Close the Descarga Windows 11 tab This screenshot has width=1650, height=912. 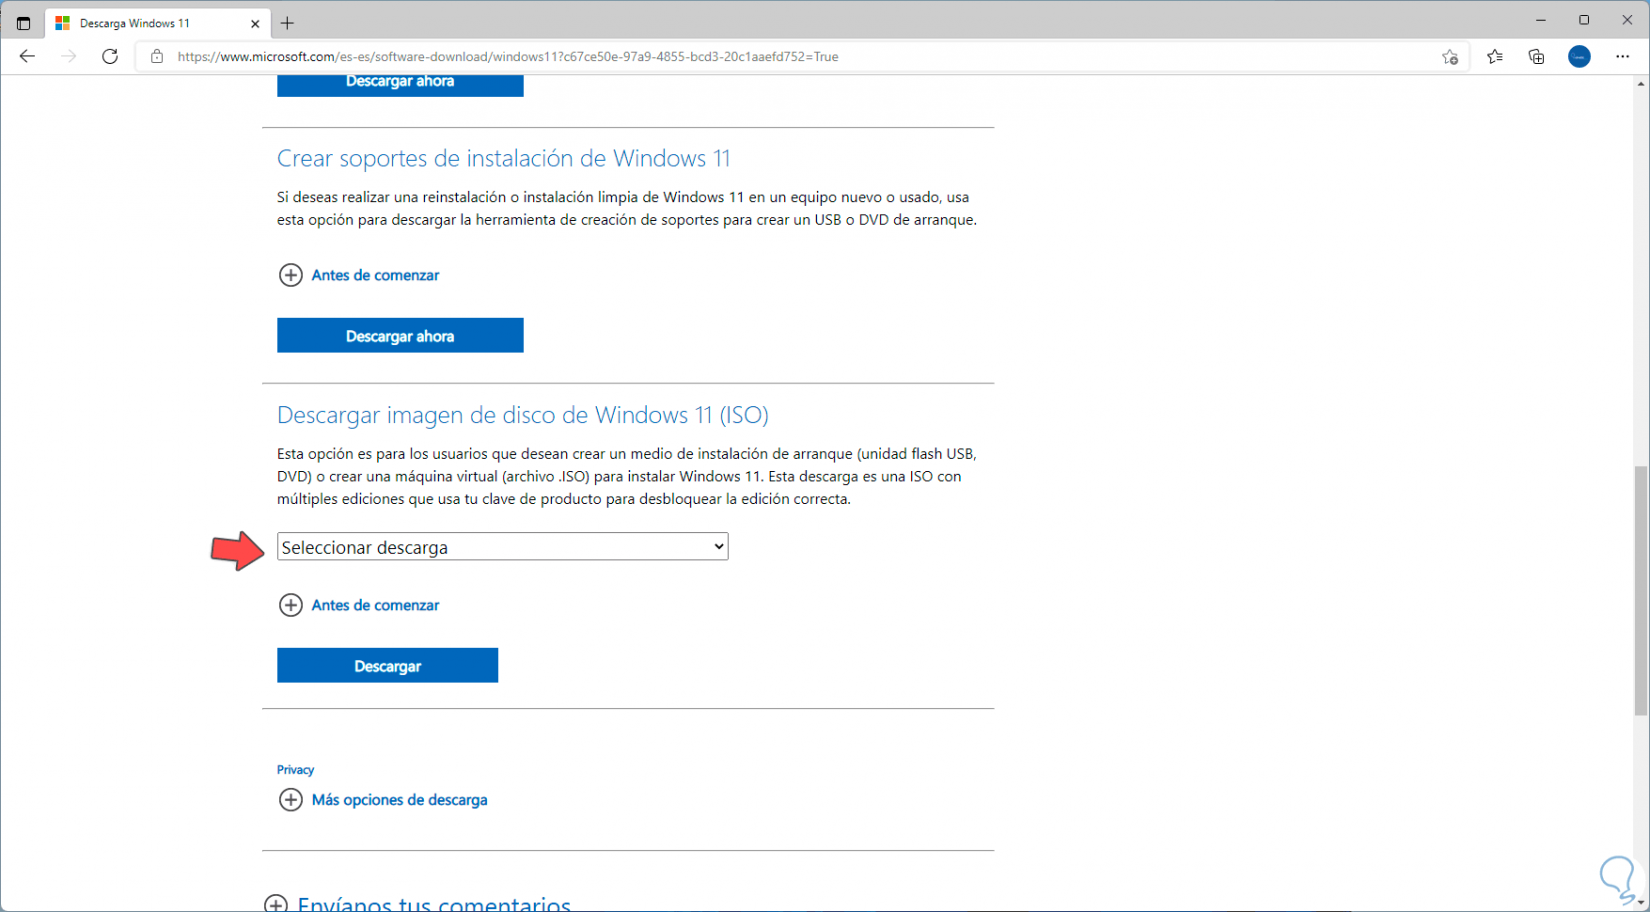pyautogui.click(x=255, y=23)
